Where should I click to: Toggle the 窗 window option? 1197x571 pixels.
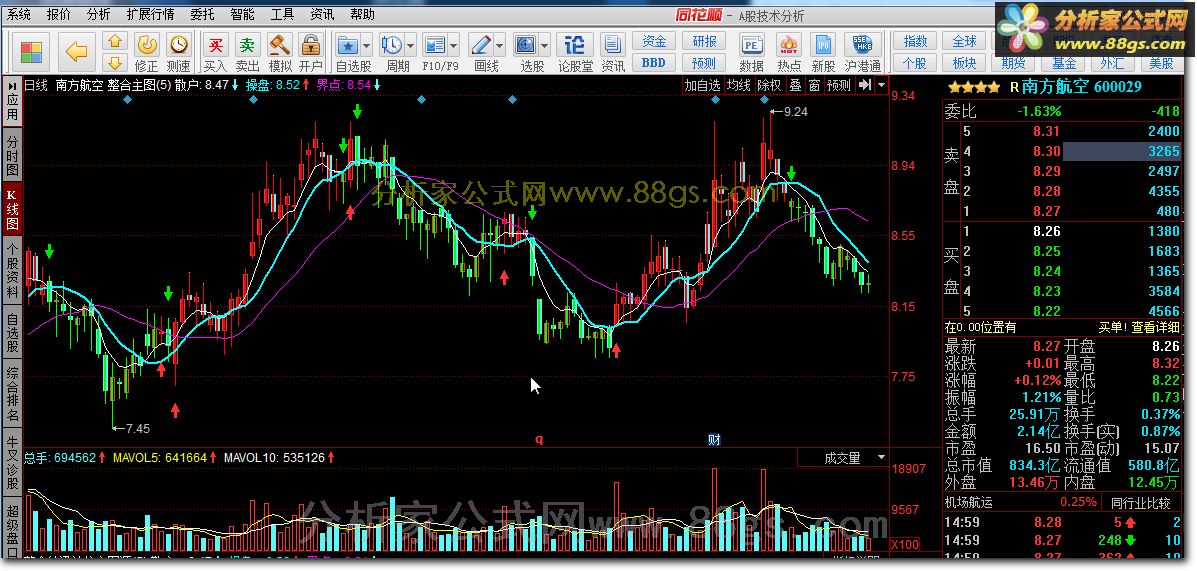coord(814,85)
